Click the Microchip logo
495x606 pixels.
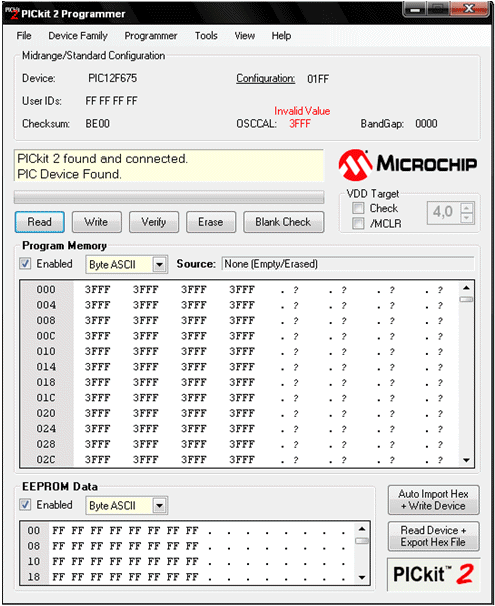point(408,165)
